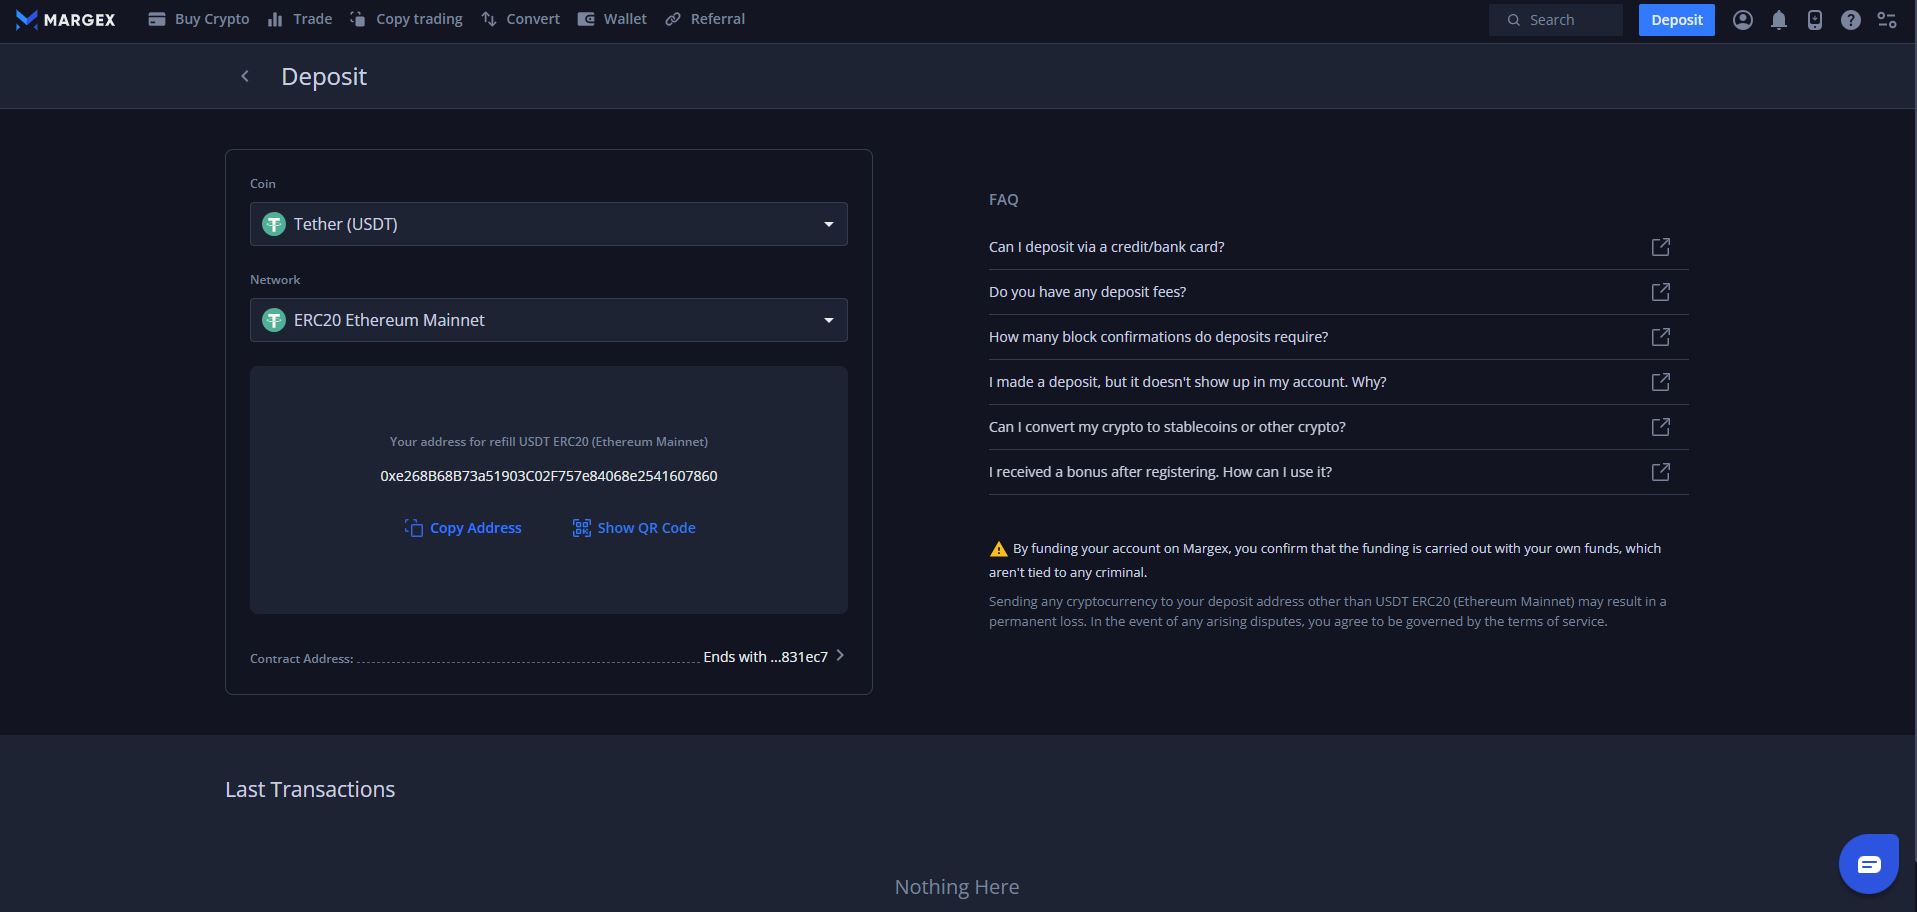
Task: Expand the Network dropdown ERC20 Ethereum Mainnet
Action: point(548,320)
